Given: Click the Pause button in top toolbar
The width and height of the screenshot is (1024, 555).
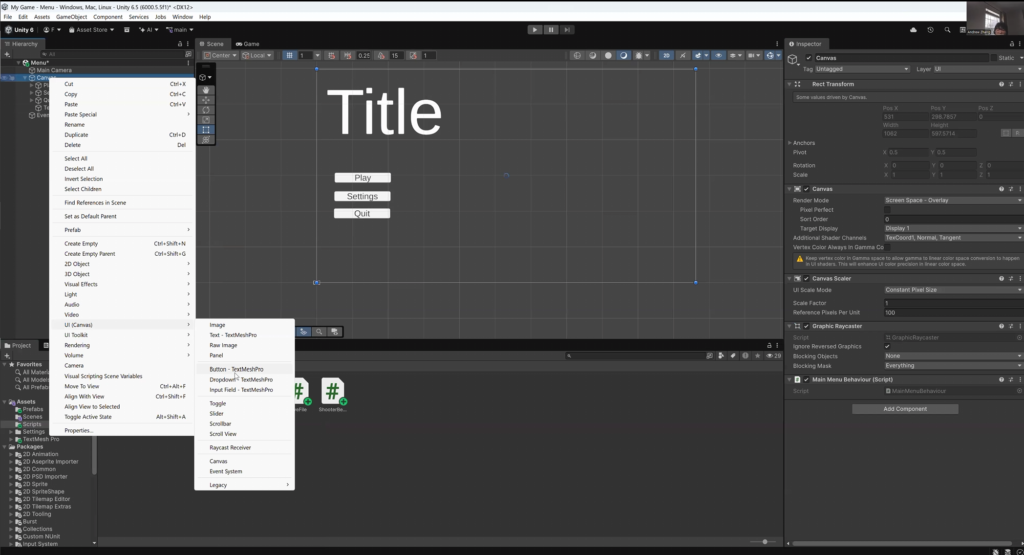Looking at the screenshot, I should tap(551, 29).
